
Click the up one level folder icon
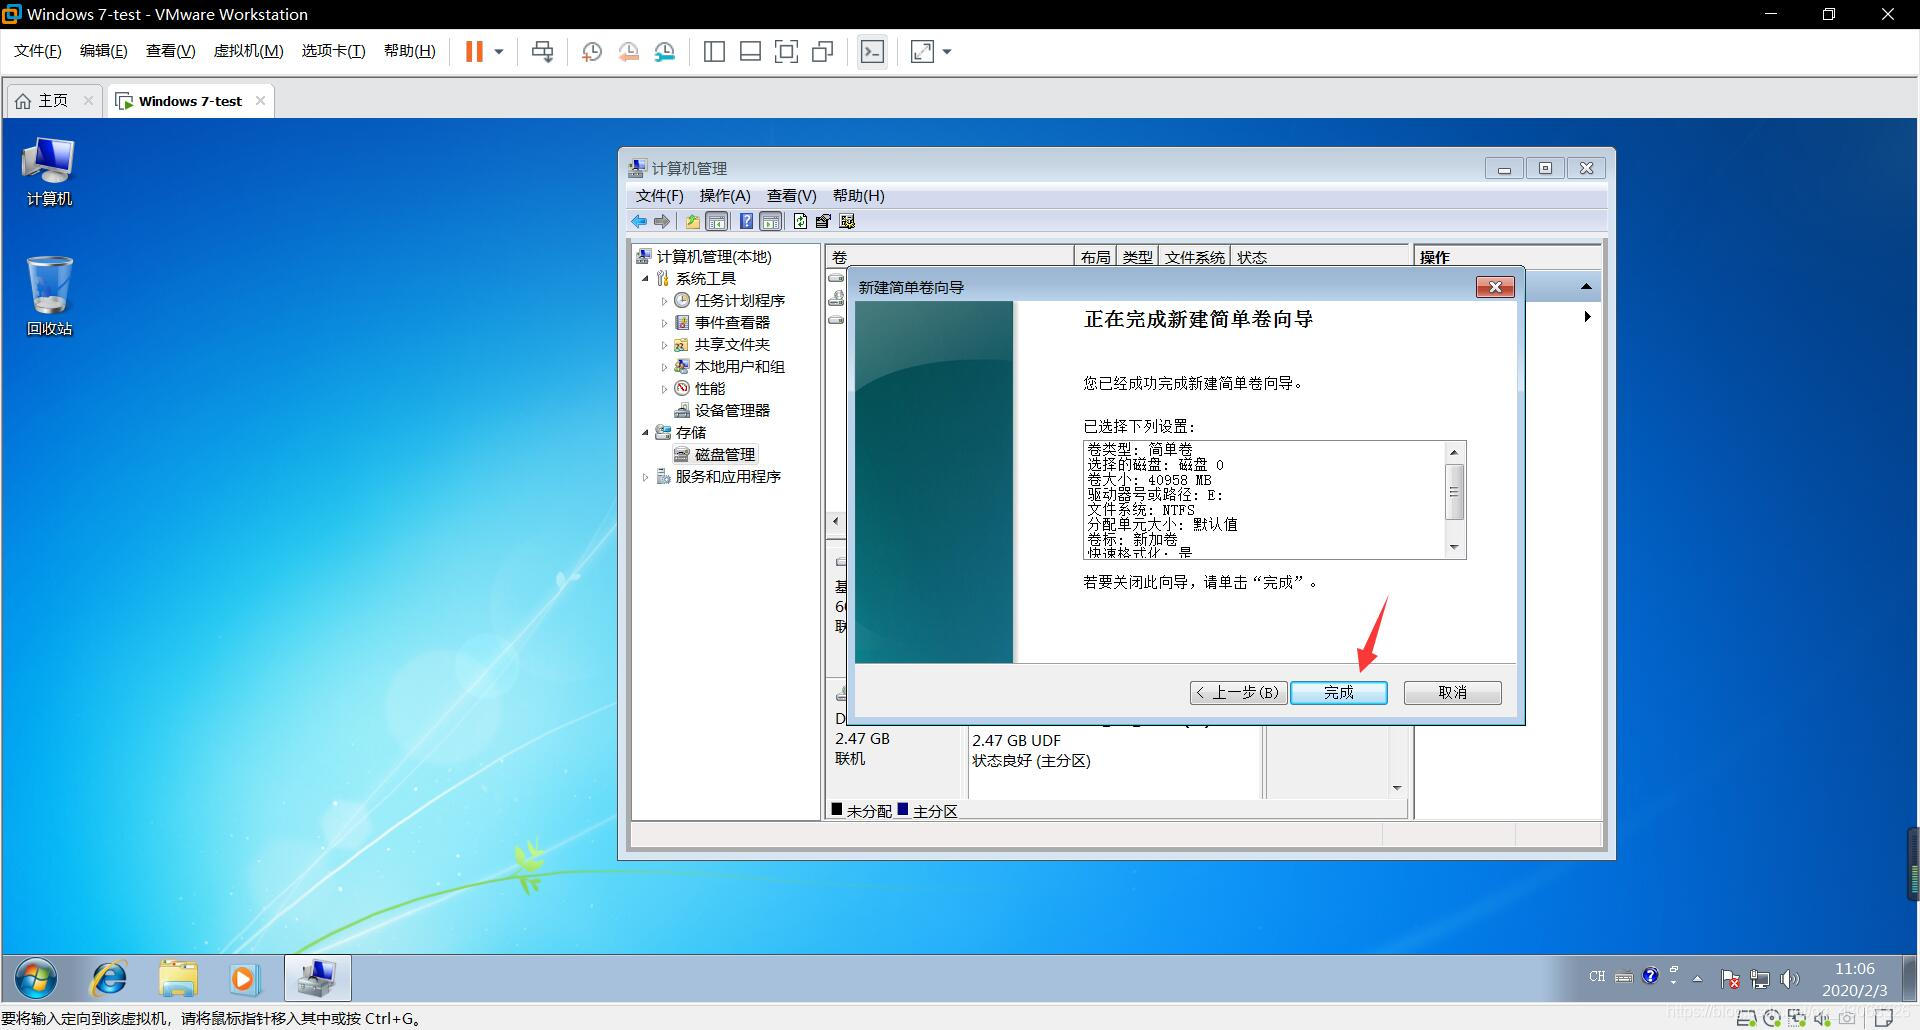click(692, 222)
